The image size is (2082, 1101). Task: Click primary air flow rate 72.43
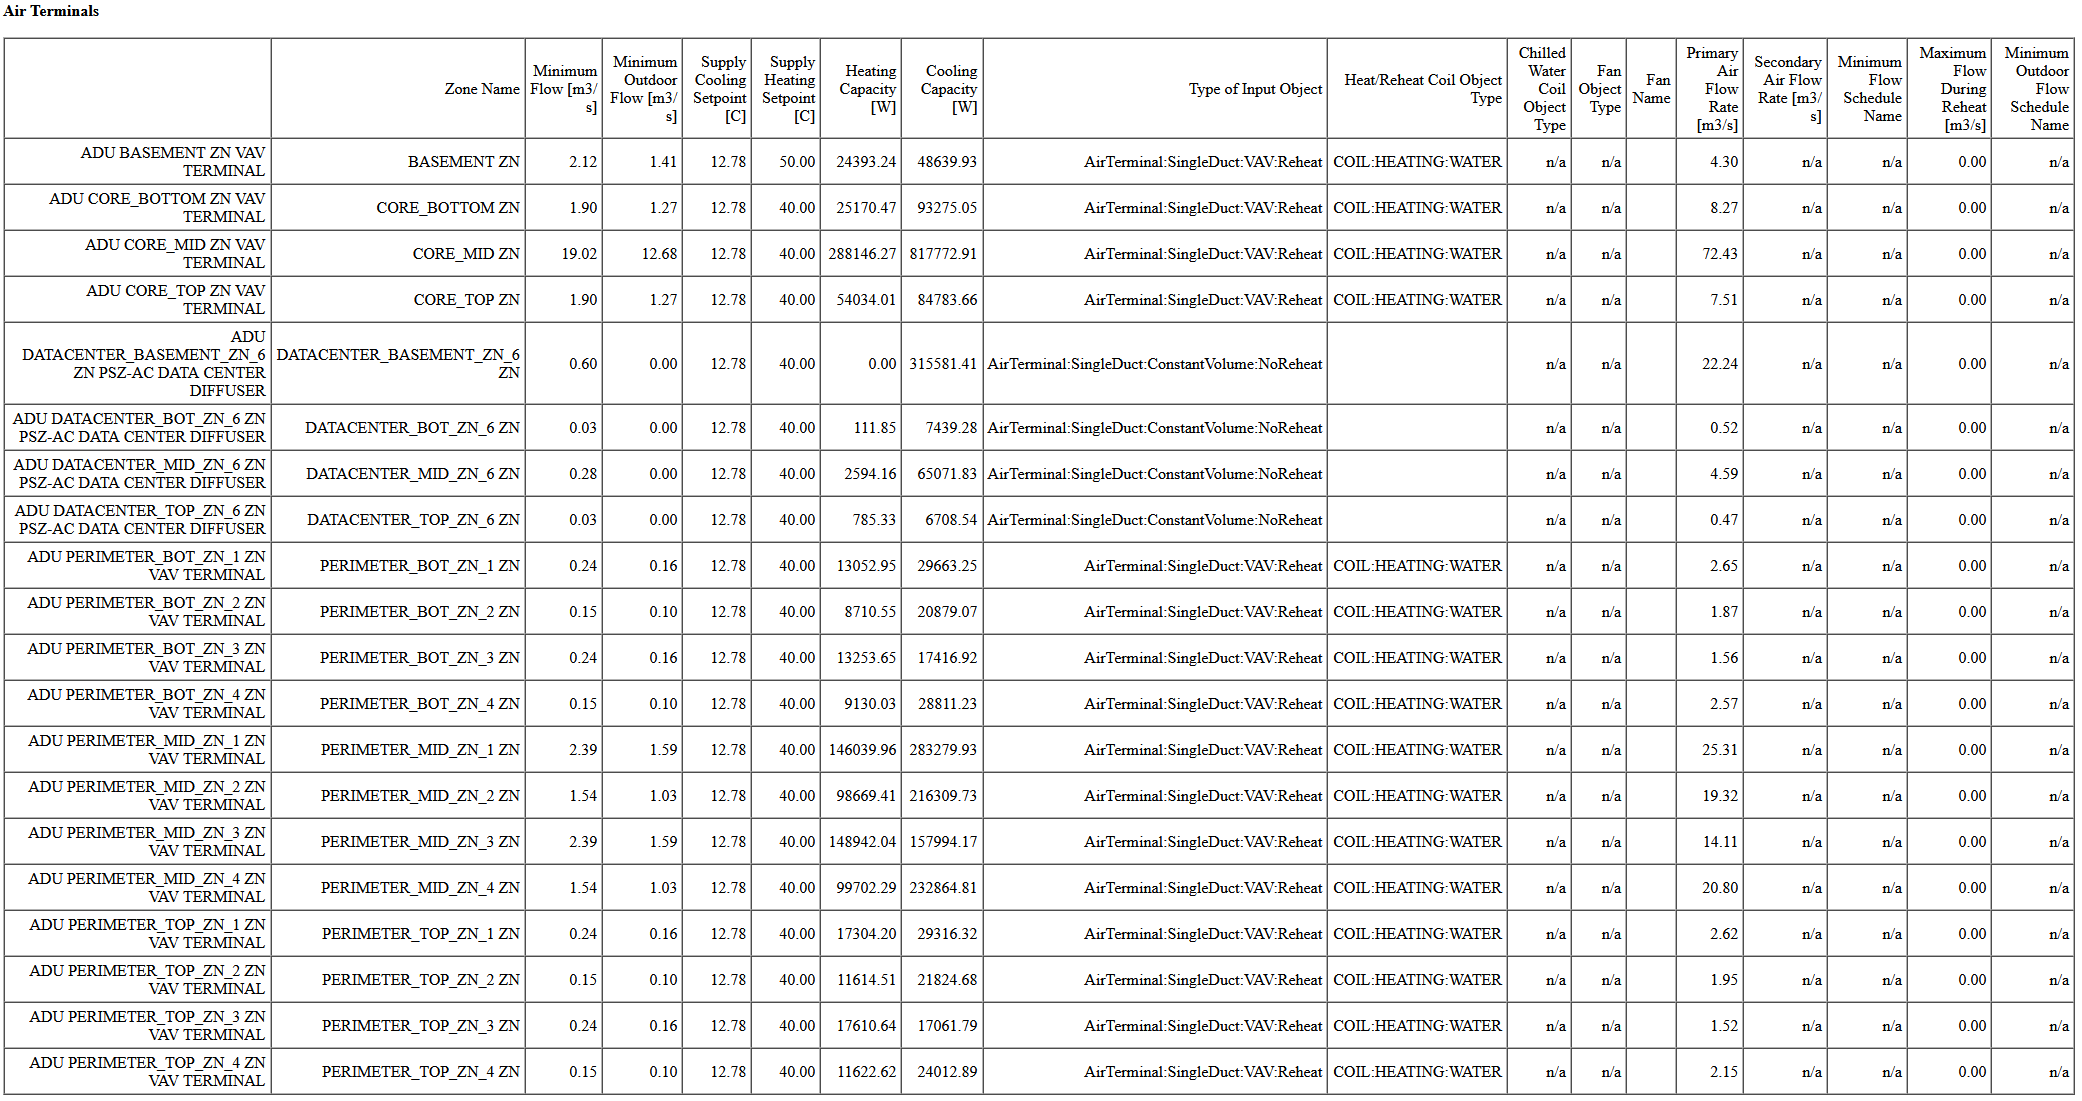(x=1720, y=254)
